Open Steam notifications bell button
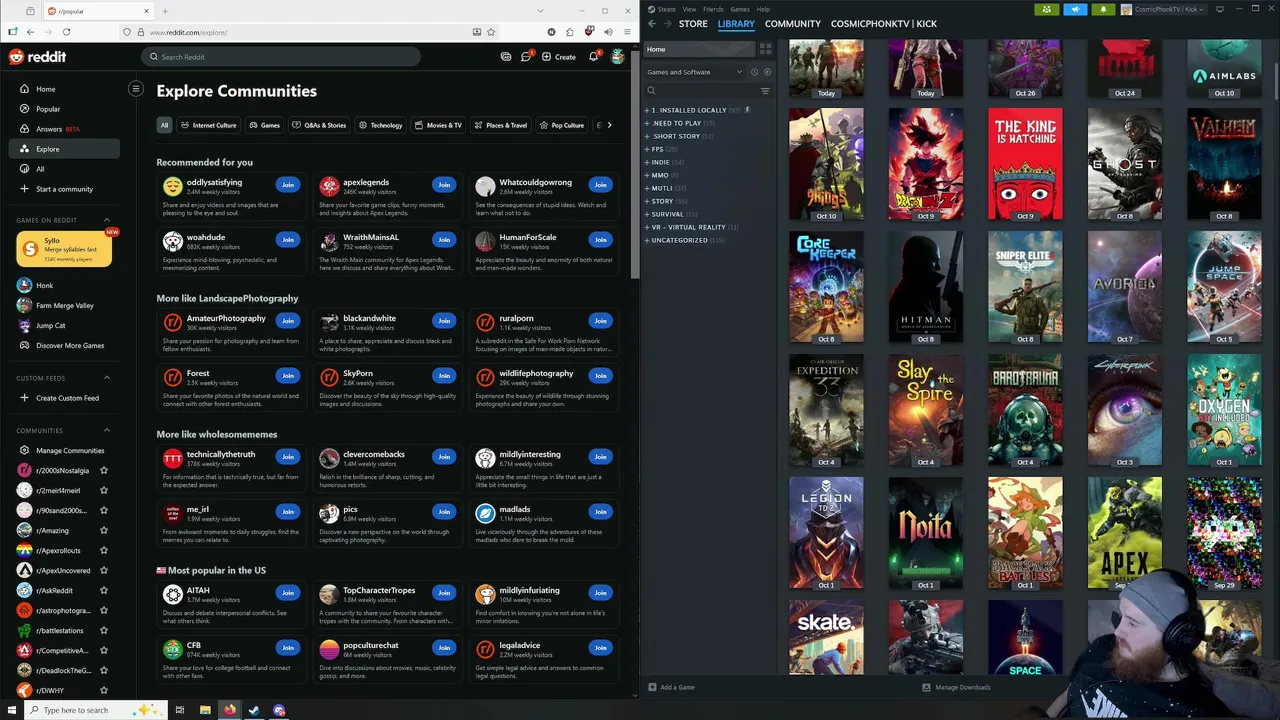Screen dimensions: 1280x720 click(1103, 9)
